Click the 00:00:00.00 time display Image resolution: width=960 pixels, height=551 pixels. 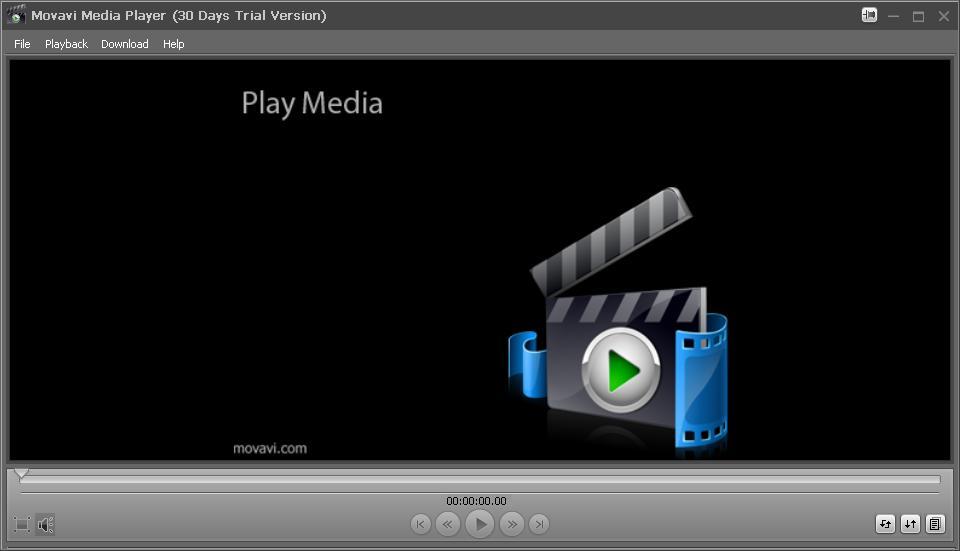(x=476, y=501)
